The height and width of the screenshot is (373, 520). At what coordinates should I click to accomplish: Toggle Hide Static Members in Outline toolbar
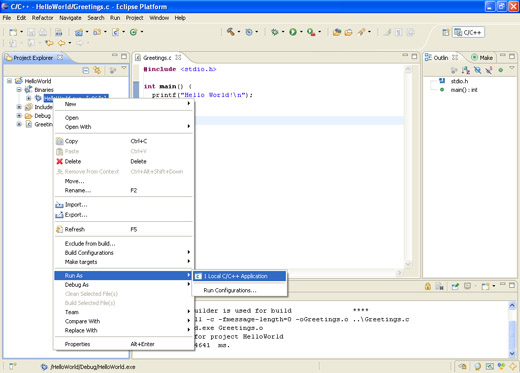(489, 70)
